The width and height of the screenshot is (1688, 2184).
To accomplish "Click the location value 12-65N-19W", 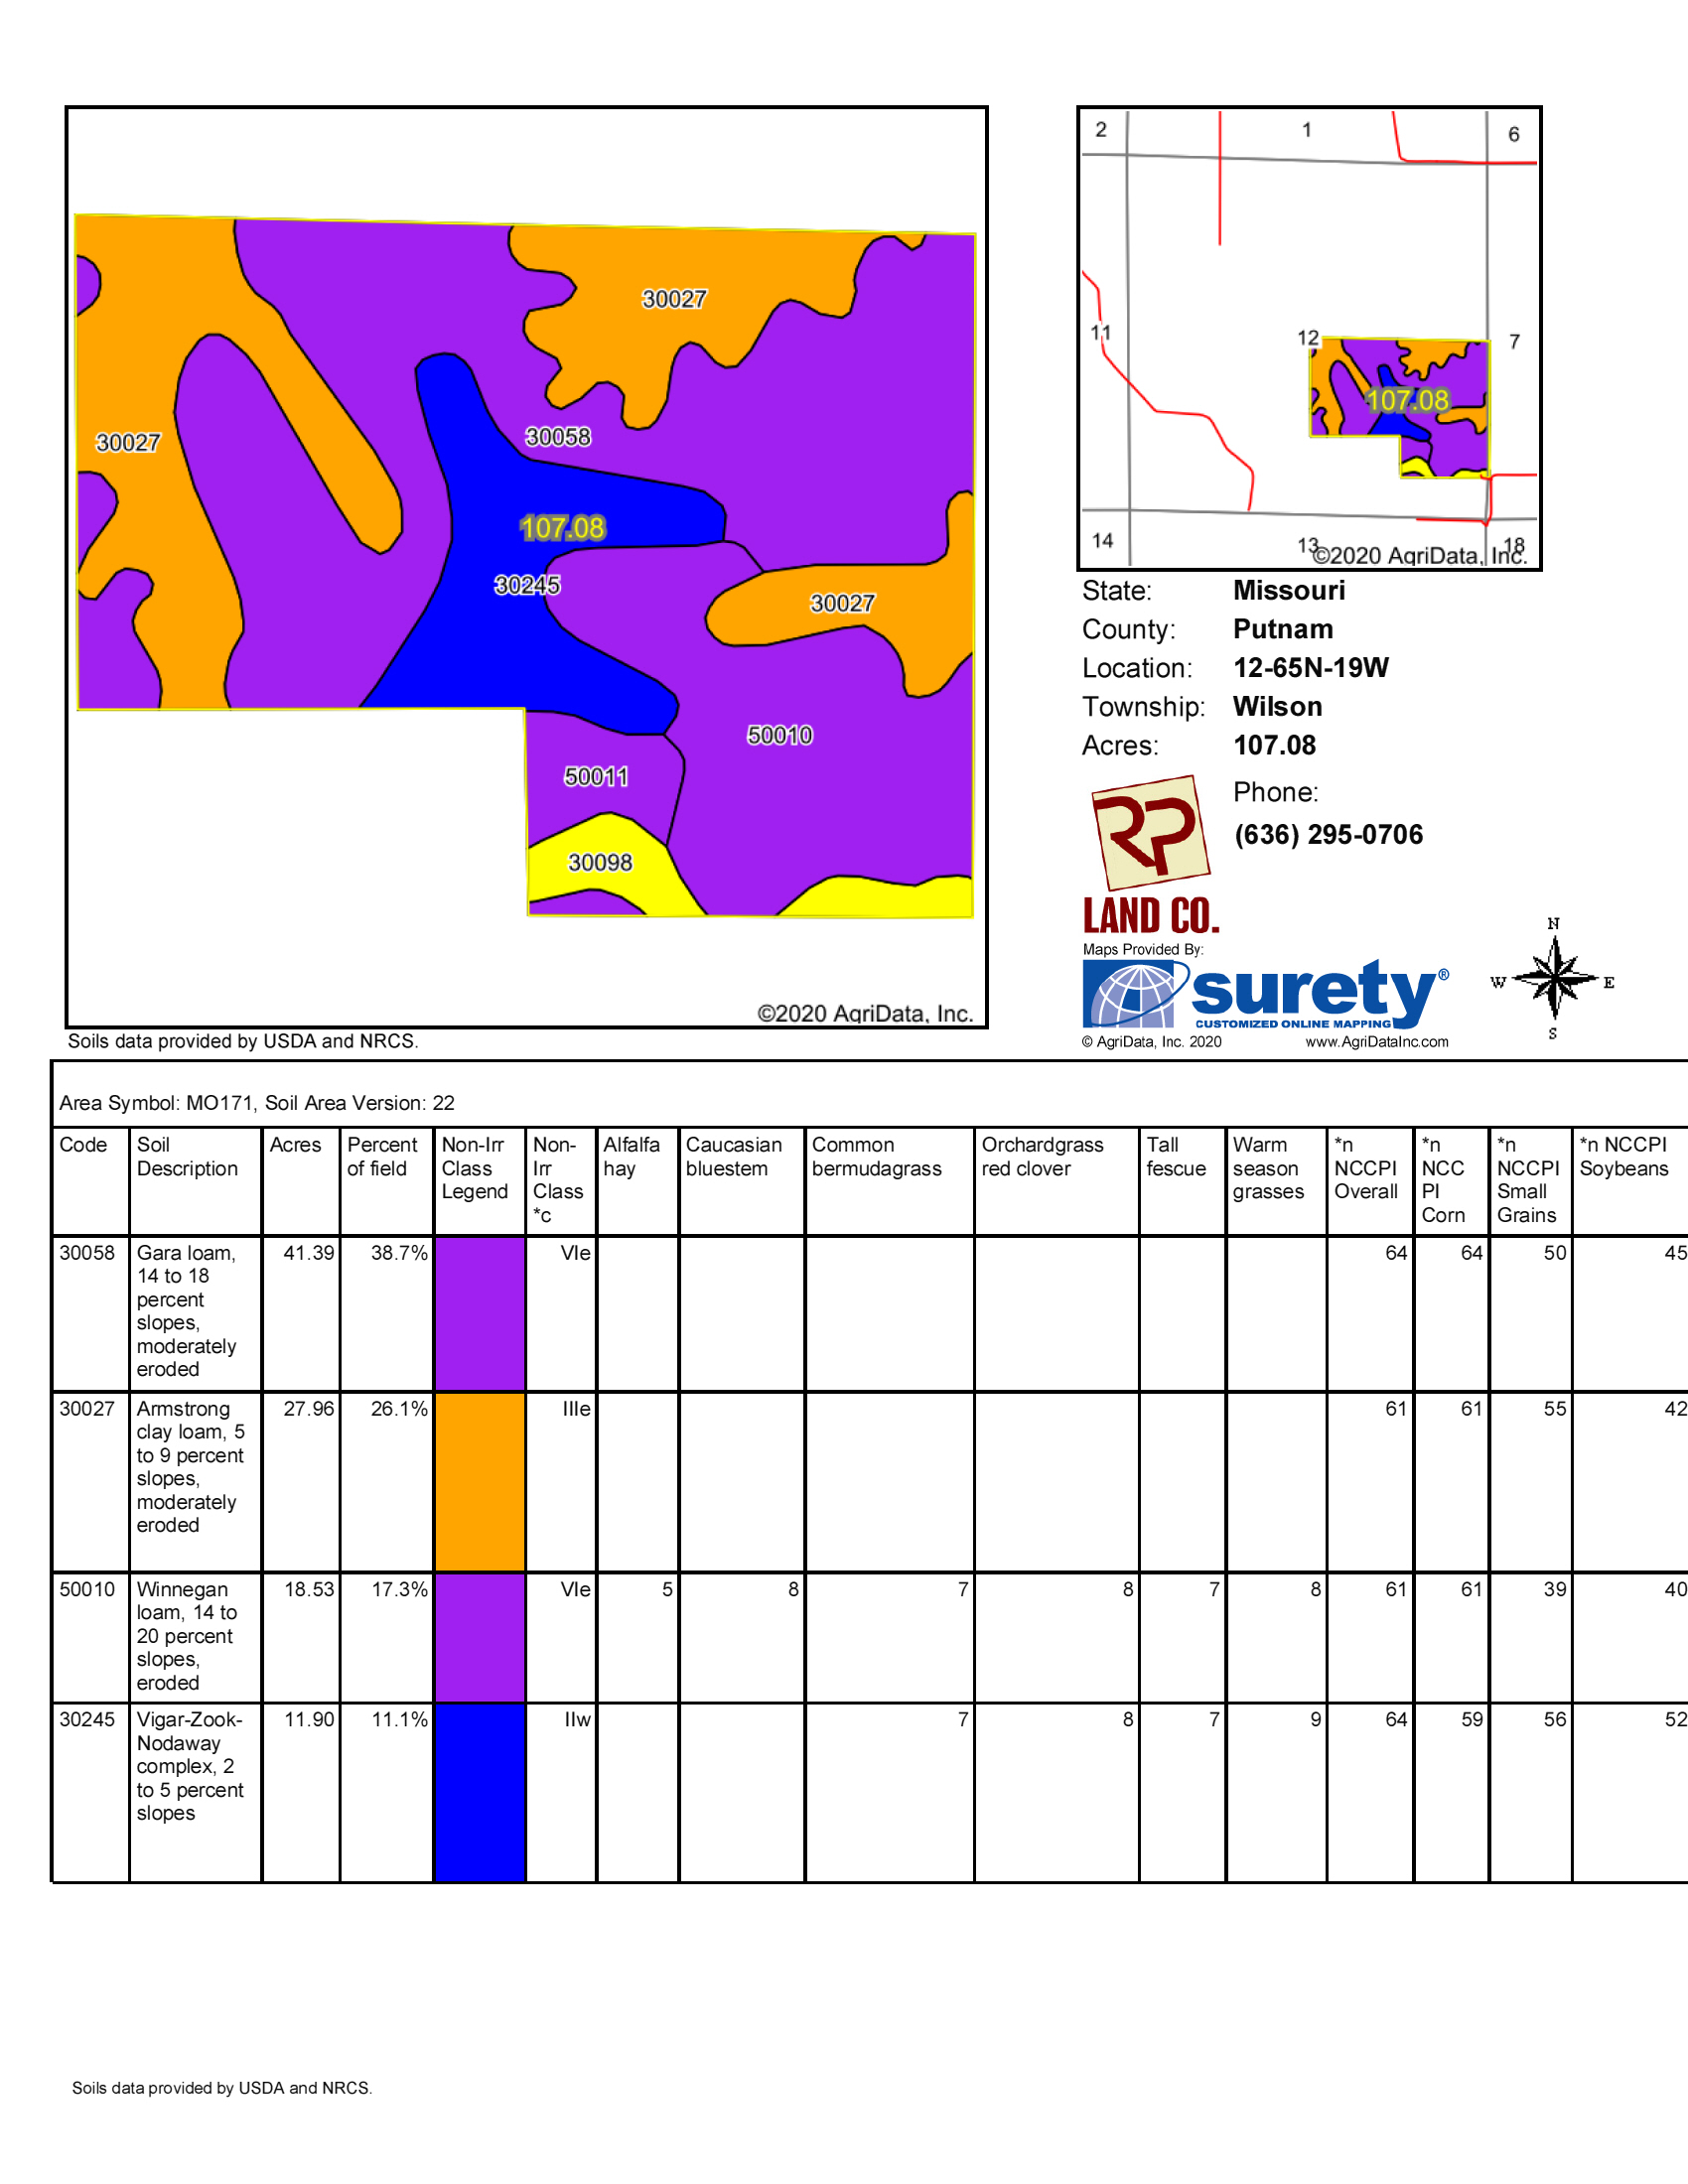I will (1311, 668).
